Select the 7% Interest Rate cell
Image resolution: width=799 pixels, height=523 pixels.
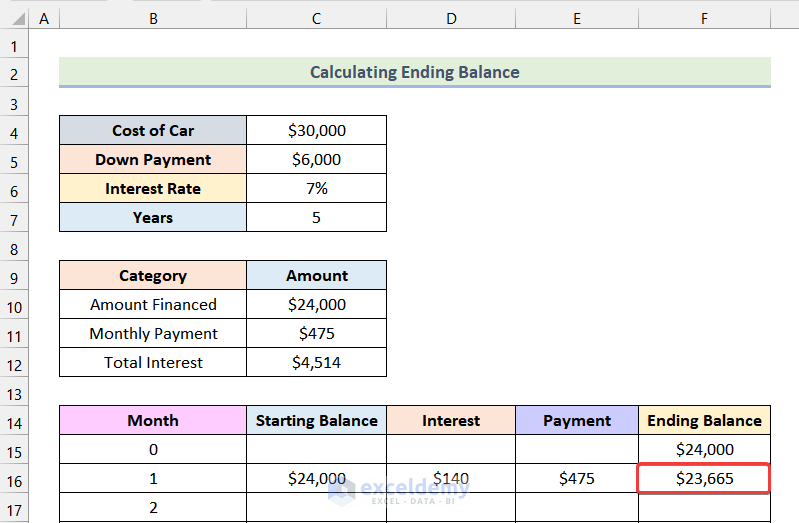[x=316, y=189]
